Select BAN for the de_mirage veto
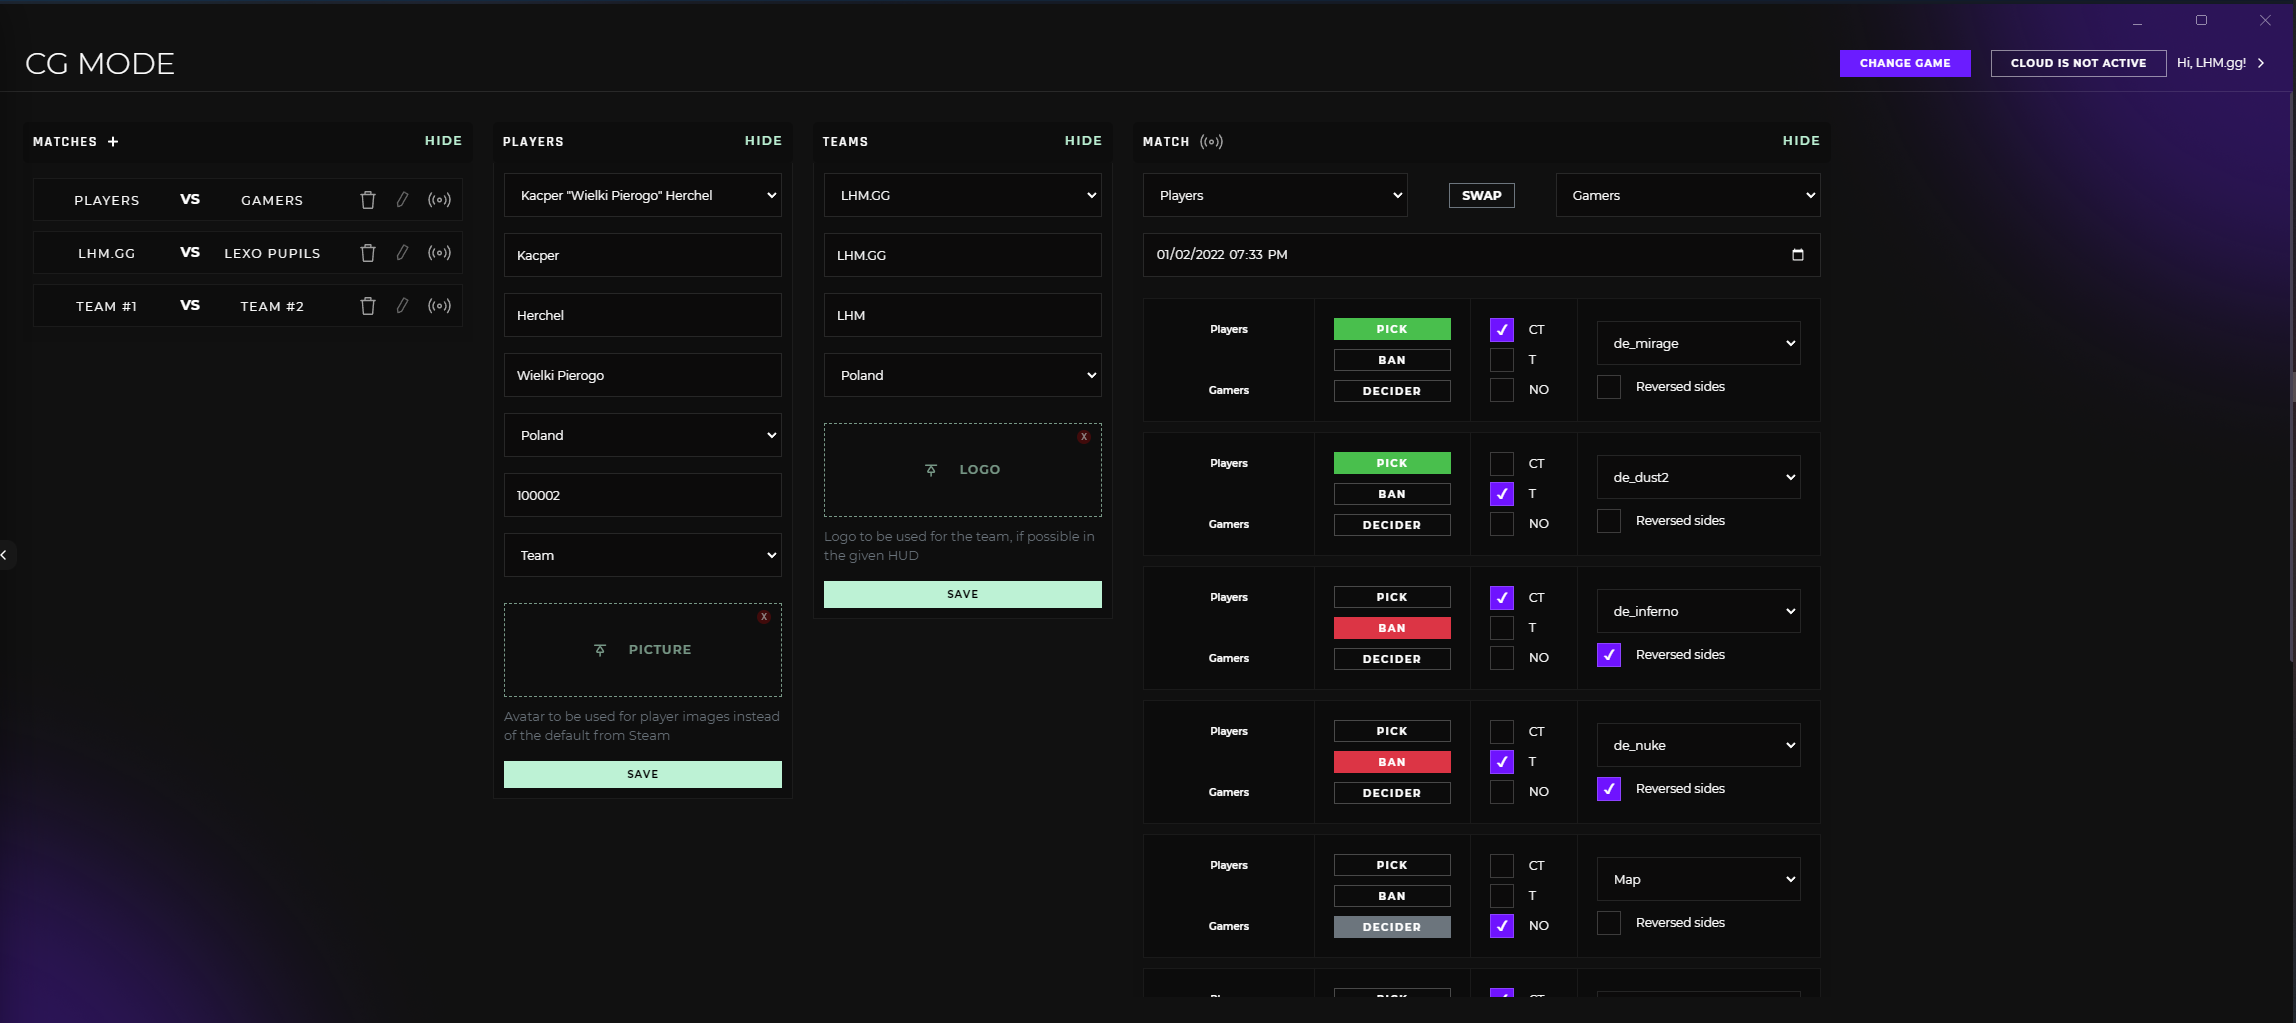The width and height of the screenshot is (2296, 1023). point(1392,360)
